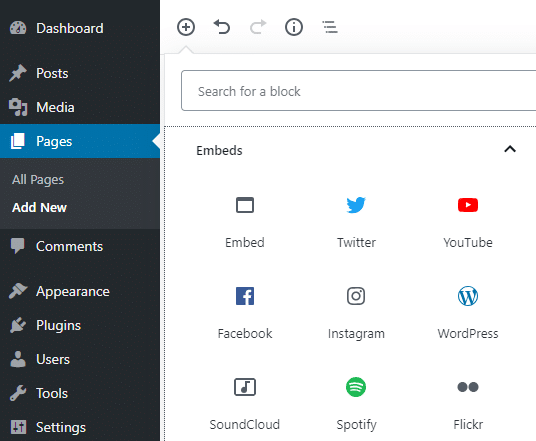Insert the WordPress embed block

[468, 312]
